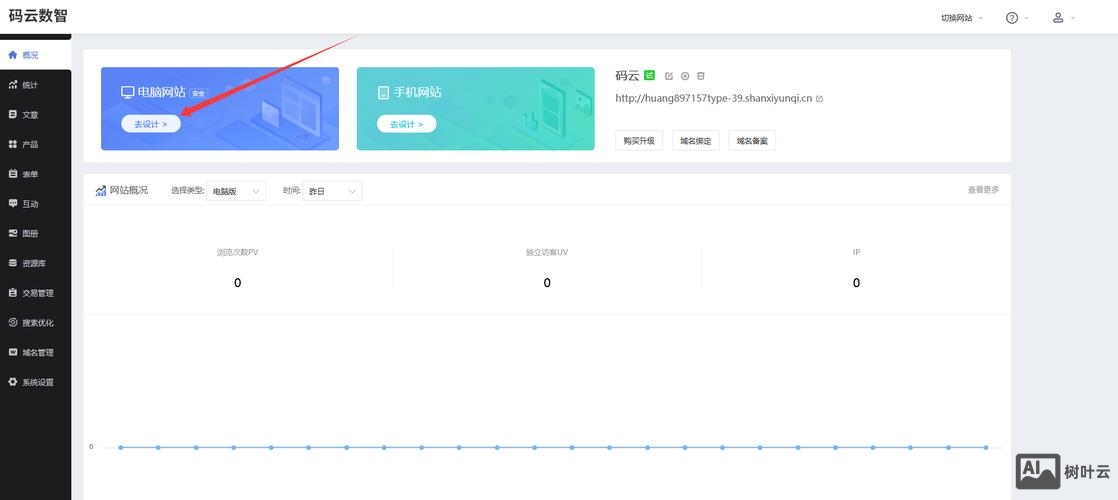Screen dimensions: 1118x500
Task: Open the 时间 昨日 dropdown
Action: [332, 191]
